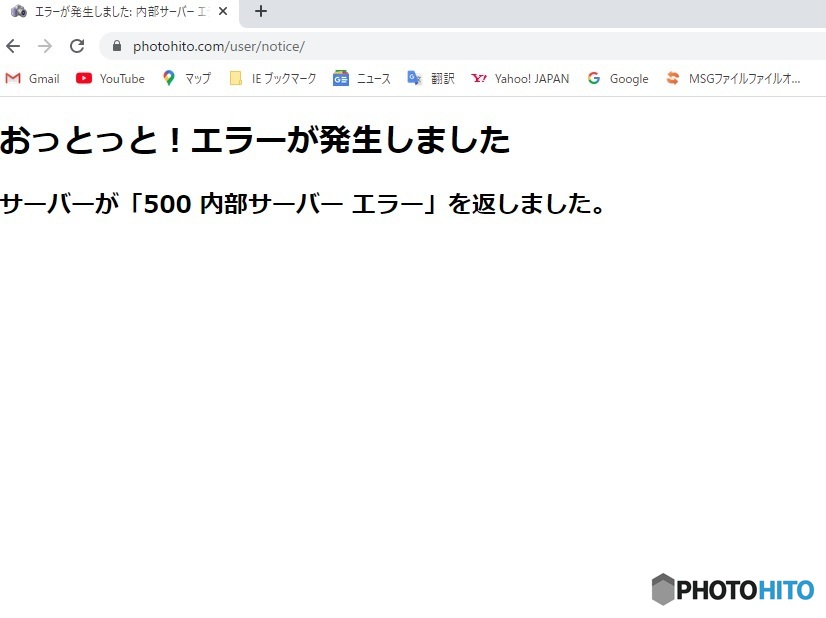Click the PhotoHito camera favicon on the tab
Screen dimensions: 826x618
click(17, 11)
